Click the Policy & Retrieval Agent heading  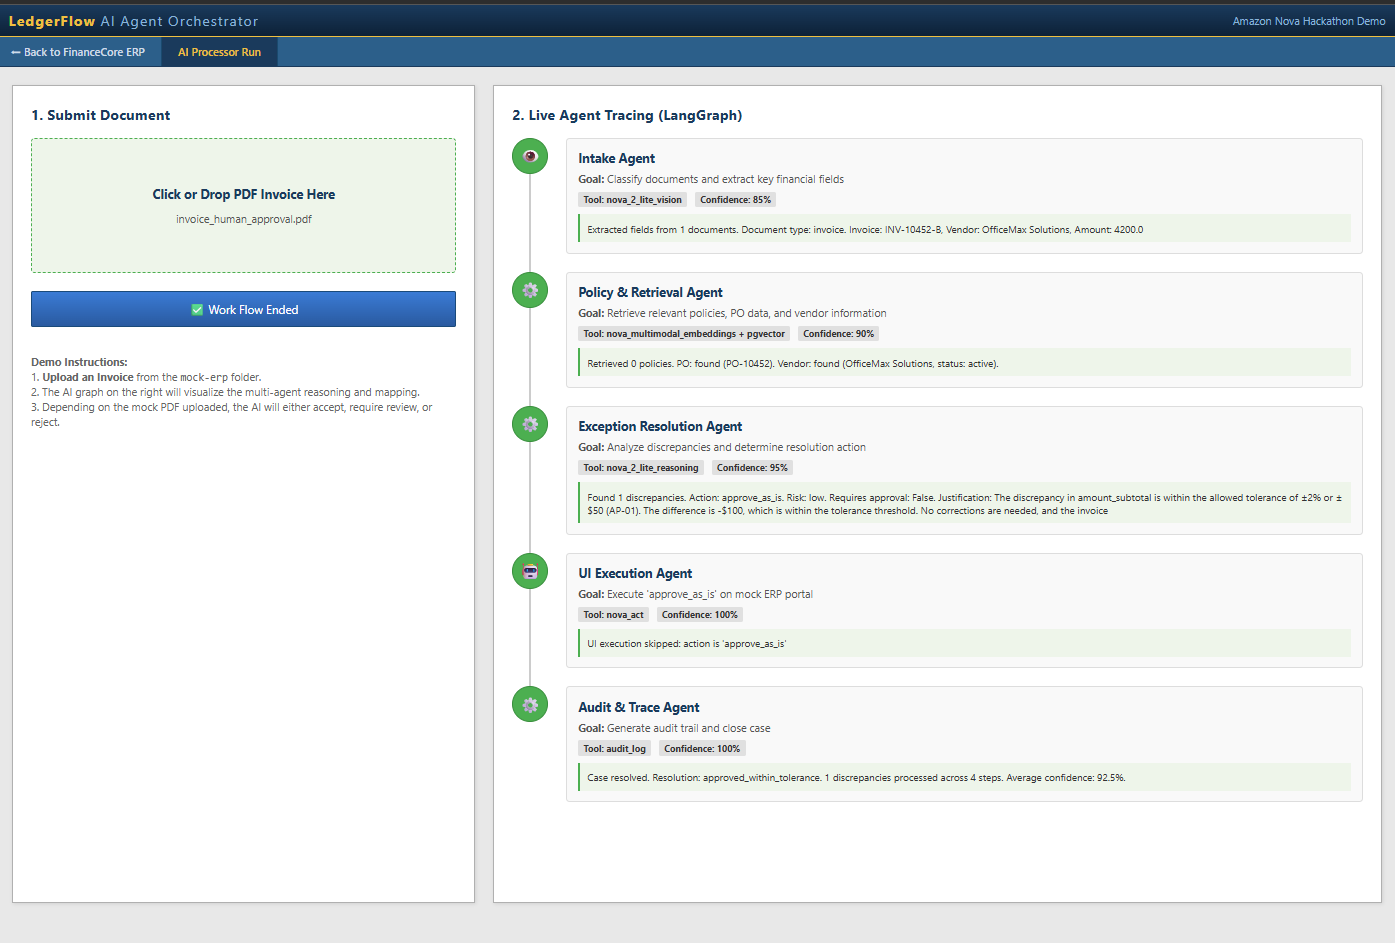click(650, 292)
